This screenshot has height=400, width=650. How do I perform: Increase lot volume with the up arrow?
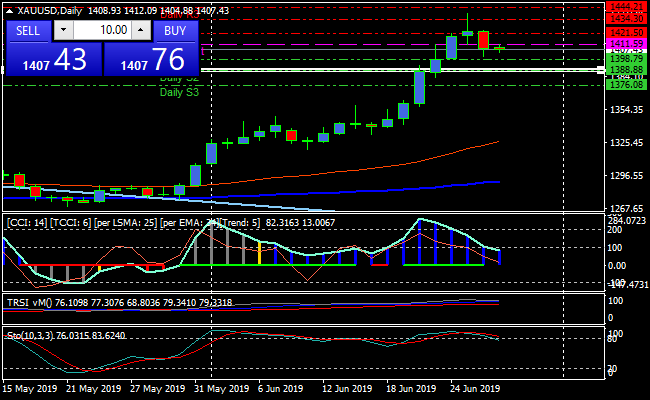pos(141,30)
